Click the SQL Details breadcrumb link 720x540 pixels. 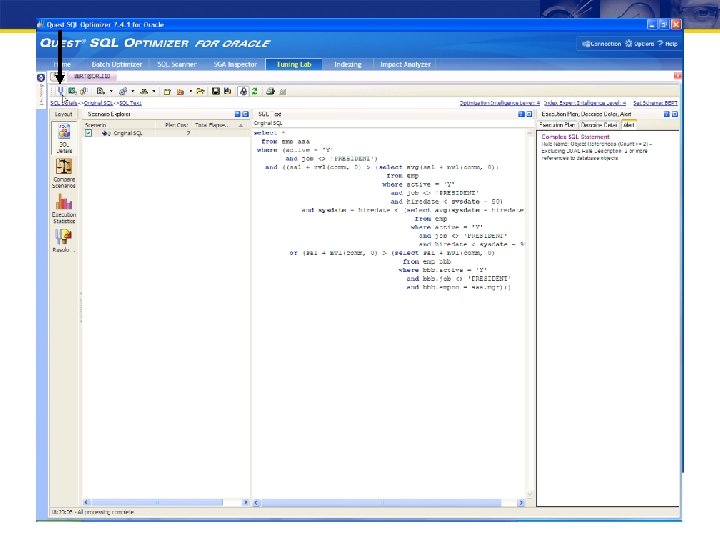pos(63,103)
